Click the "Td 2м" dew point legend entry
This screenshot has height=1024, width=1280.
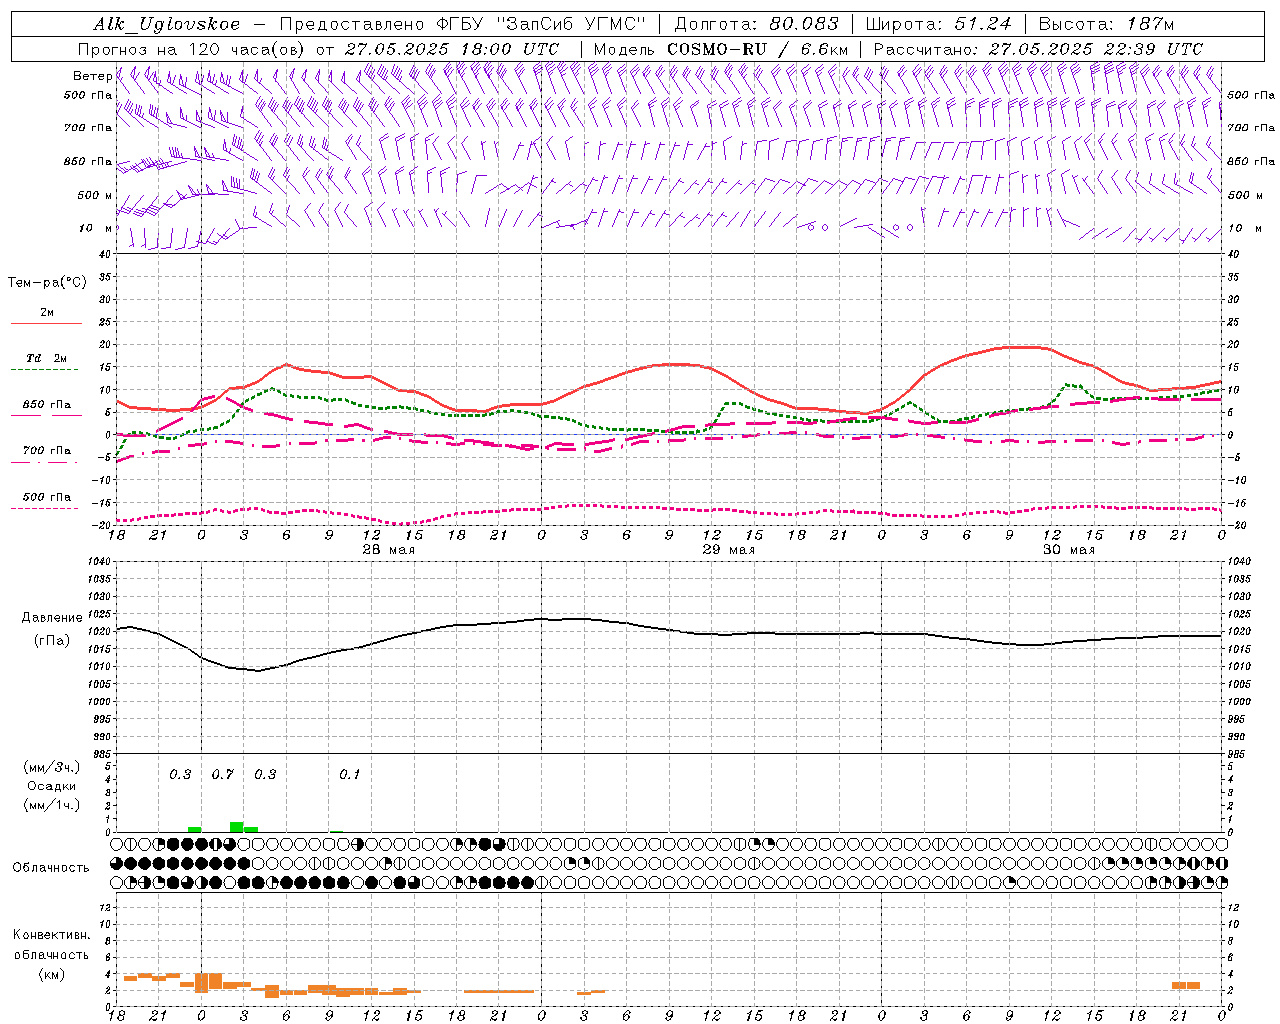tap(46, 358)
